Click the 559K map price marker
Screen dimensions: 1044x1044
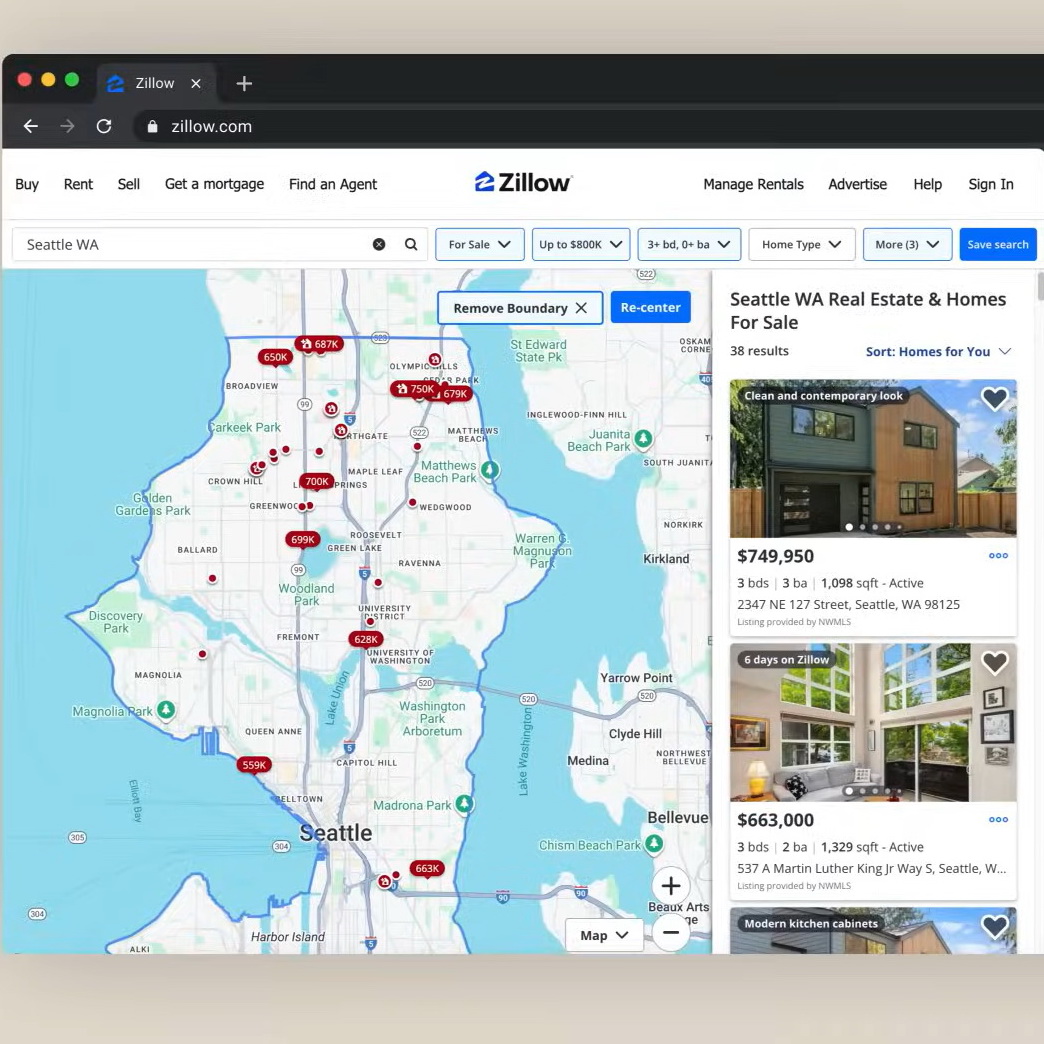(254, 765)
